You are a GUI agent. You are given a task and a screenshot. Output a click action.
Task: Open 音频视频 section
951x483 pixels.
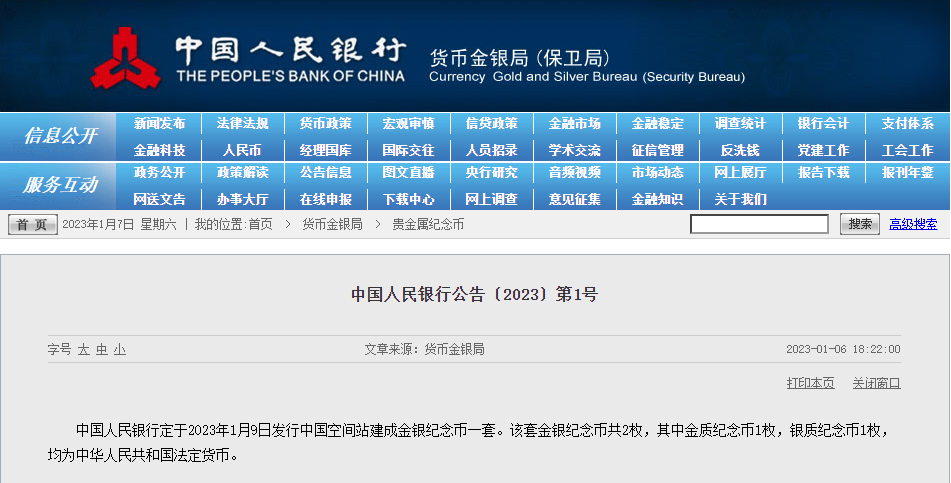pyautogui.click(x=574, y=172)
